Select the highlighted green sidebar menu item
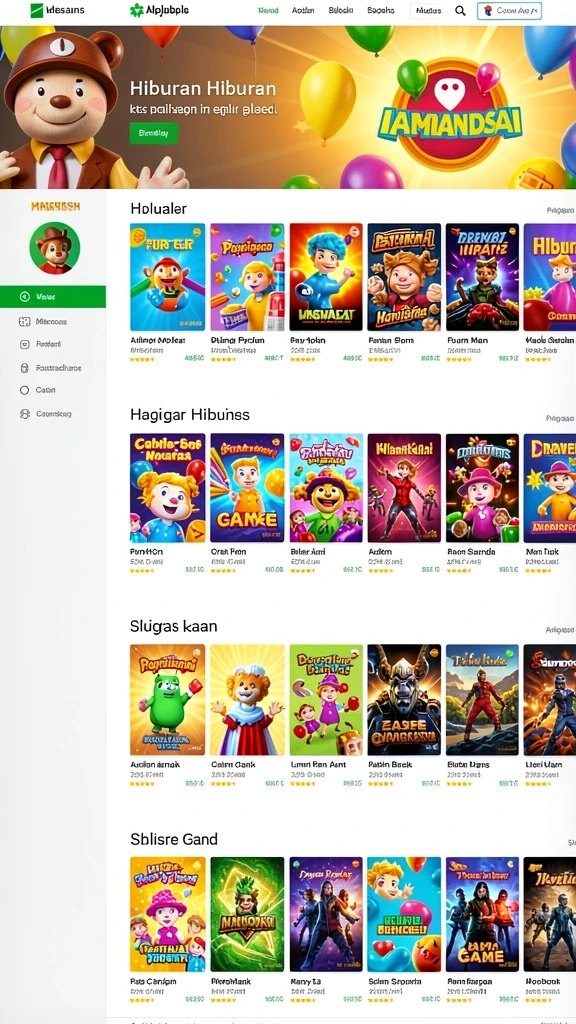 [53, 296]
